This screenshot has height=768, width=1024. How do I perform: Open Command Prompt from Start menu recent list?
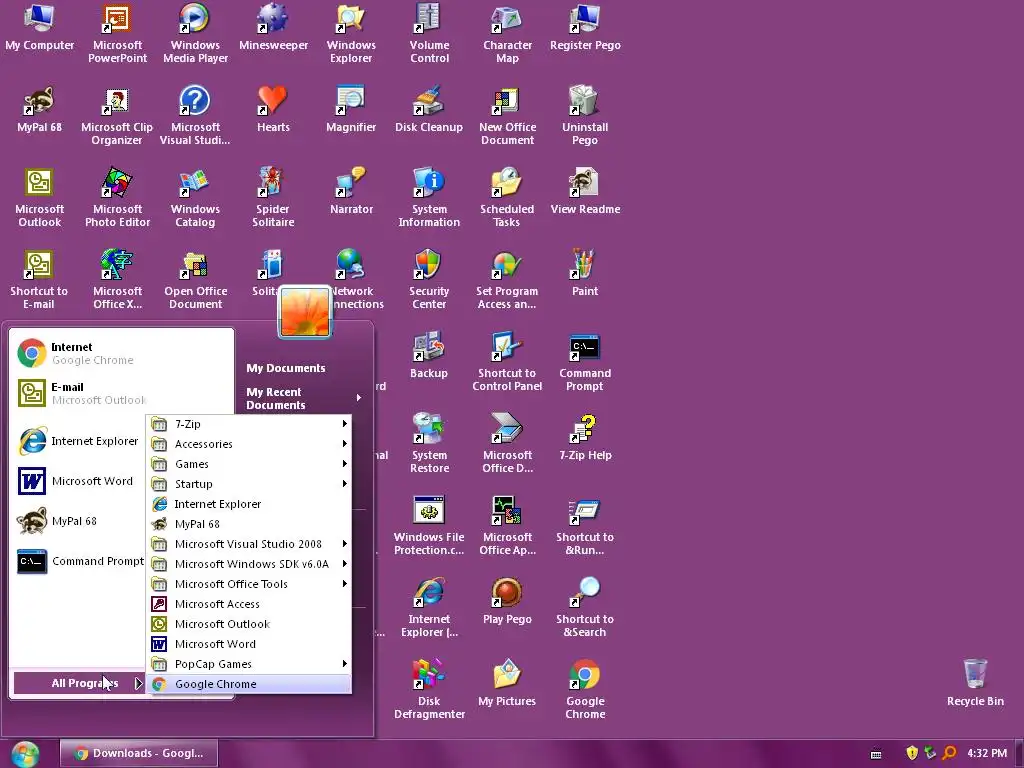[x=79, y=561]
